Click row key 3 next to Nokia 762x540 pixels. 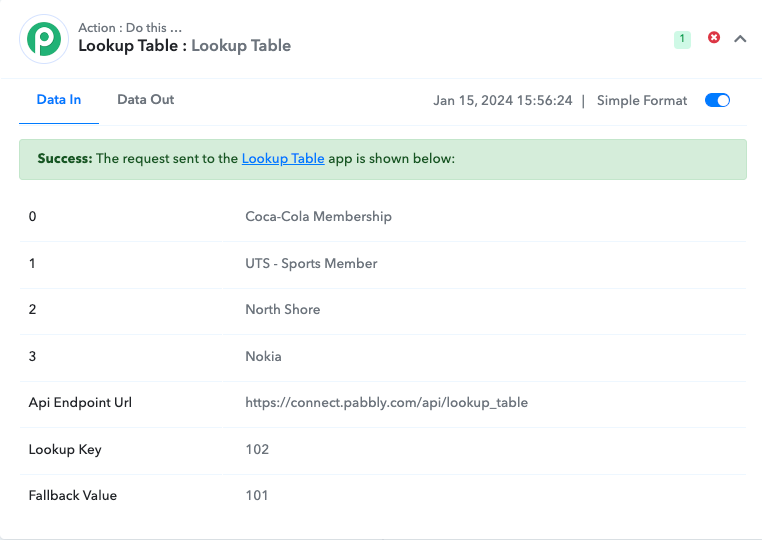pyautogui.click(x=33, y=356)
